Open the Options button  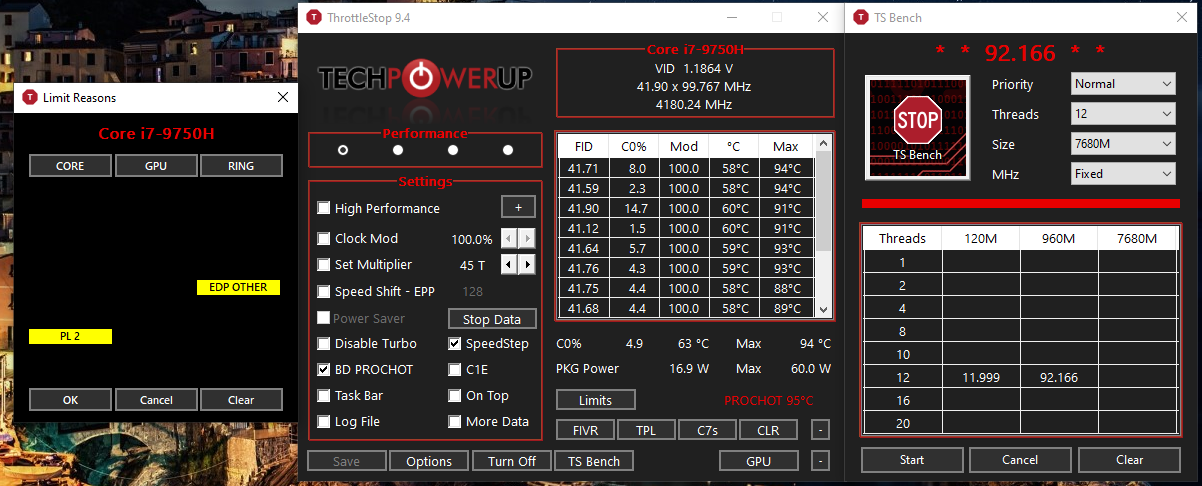429,461
